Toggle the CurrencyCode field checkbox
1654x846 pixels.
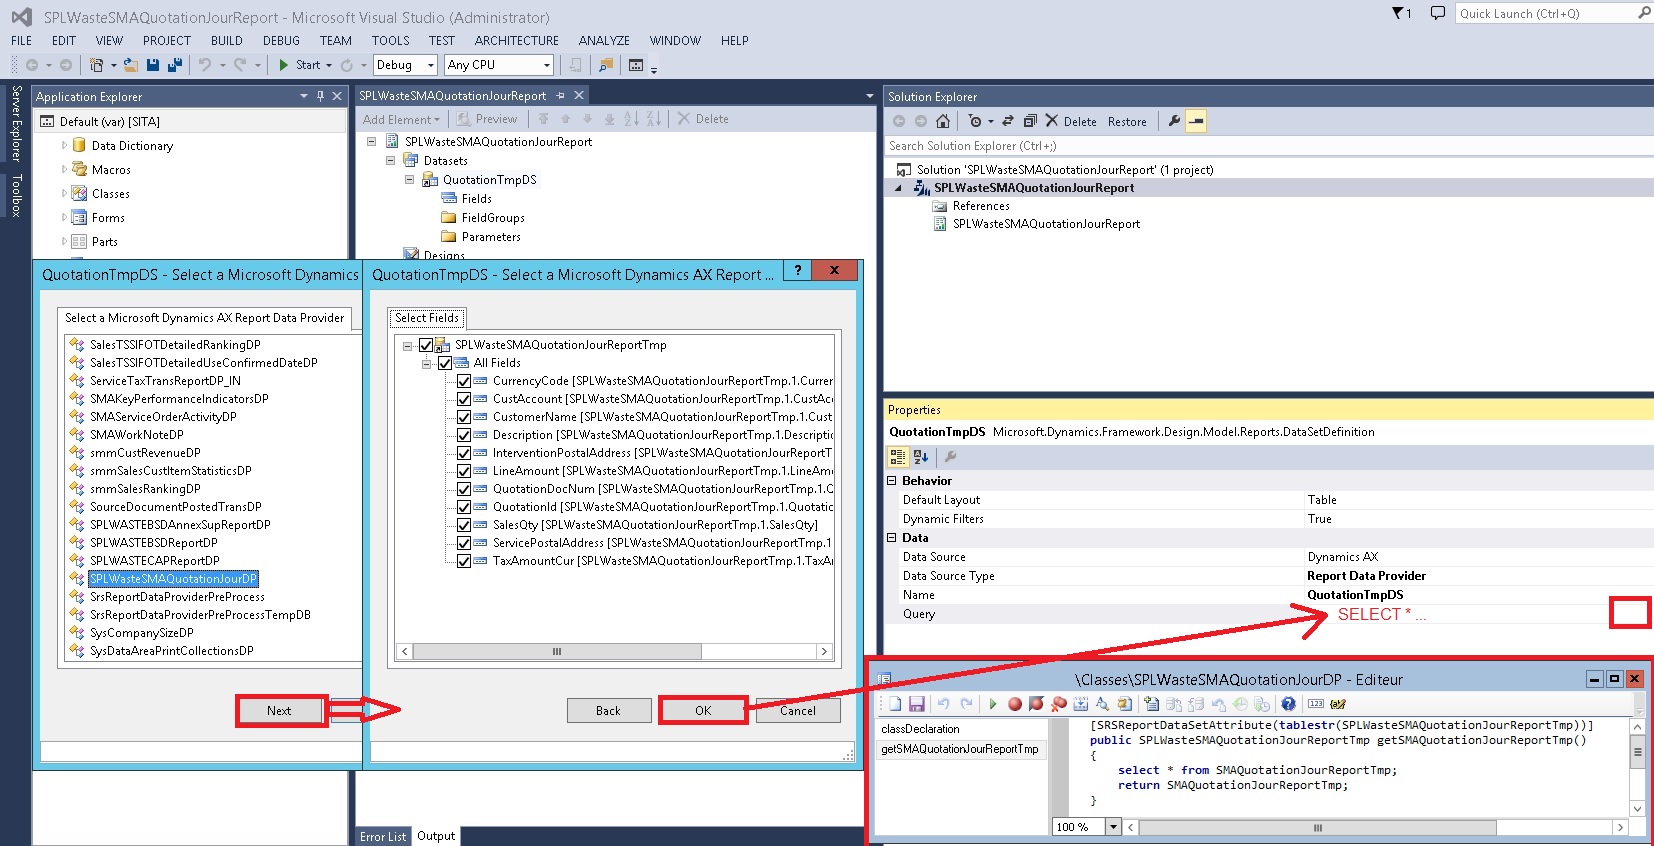point(464,381)
